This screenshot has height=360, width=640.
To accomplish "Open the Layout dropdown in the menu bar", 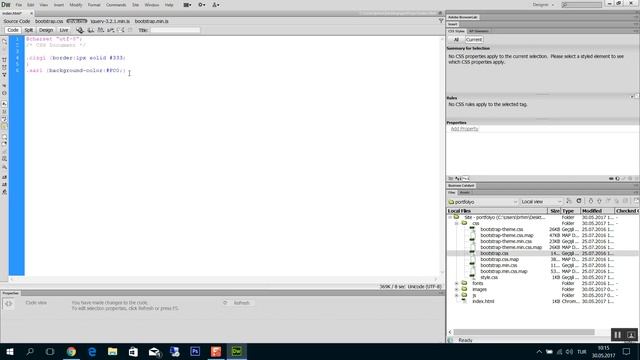I will click(x=187, y=5).
